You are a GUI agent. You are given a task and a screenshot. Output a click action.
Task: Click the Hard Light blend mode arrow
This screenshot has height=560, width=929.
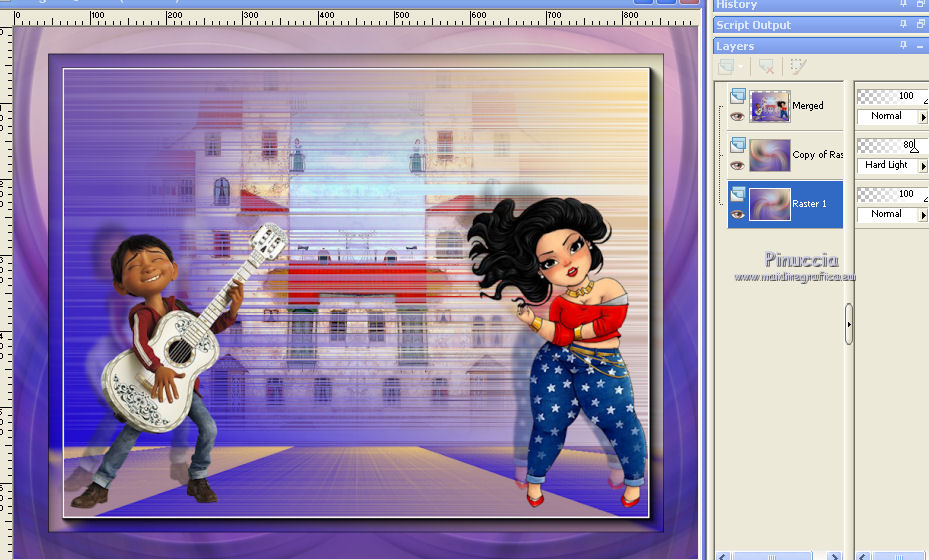[923, 167]
